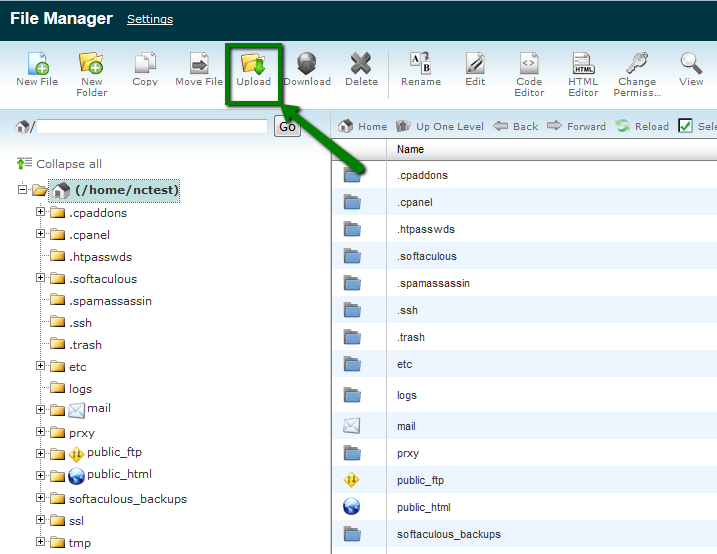Open the Settings link
Screen dimensions: 717x554
click(150, 19)
